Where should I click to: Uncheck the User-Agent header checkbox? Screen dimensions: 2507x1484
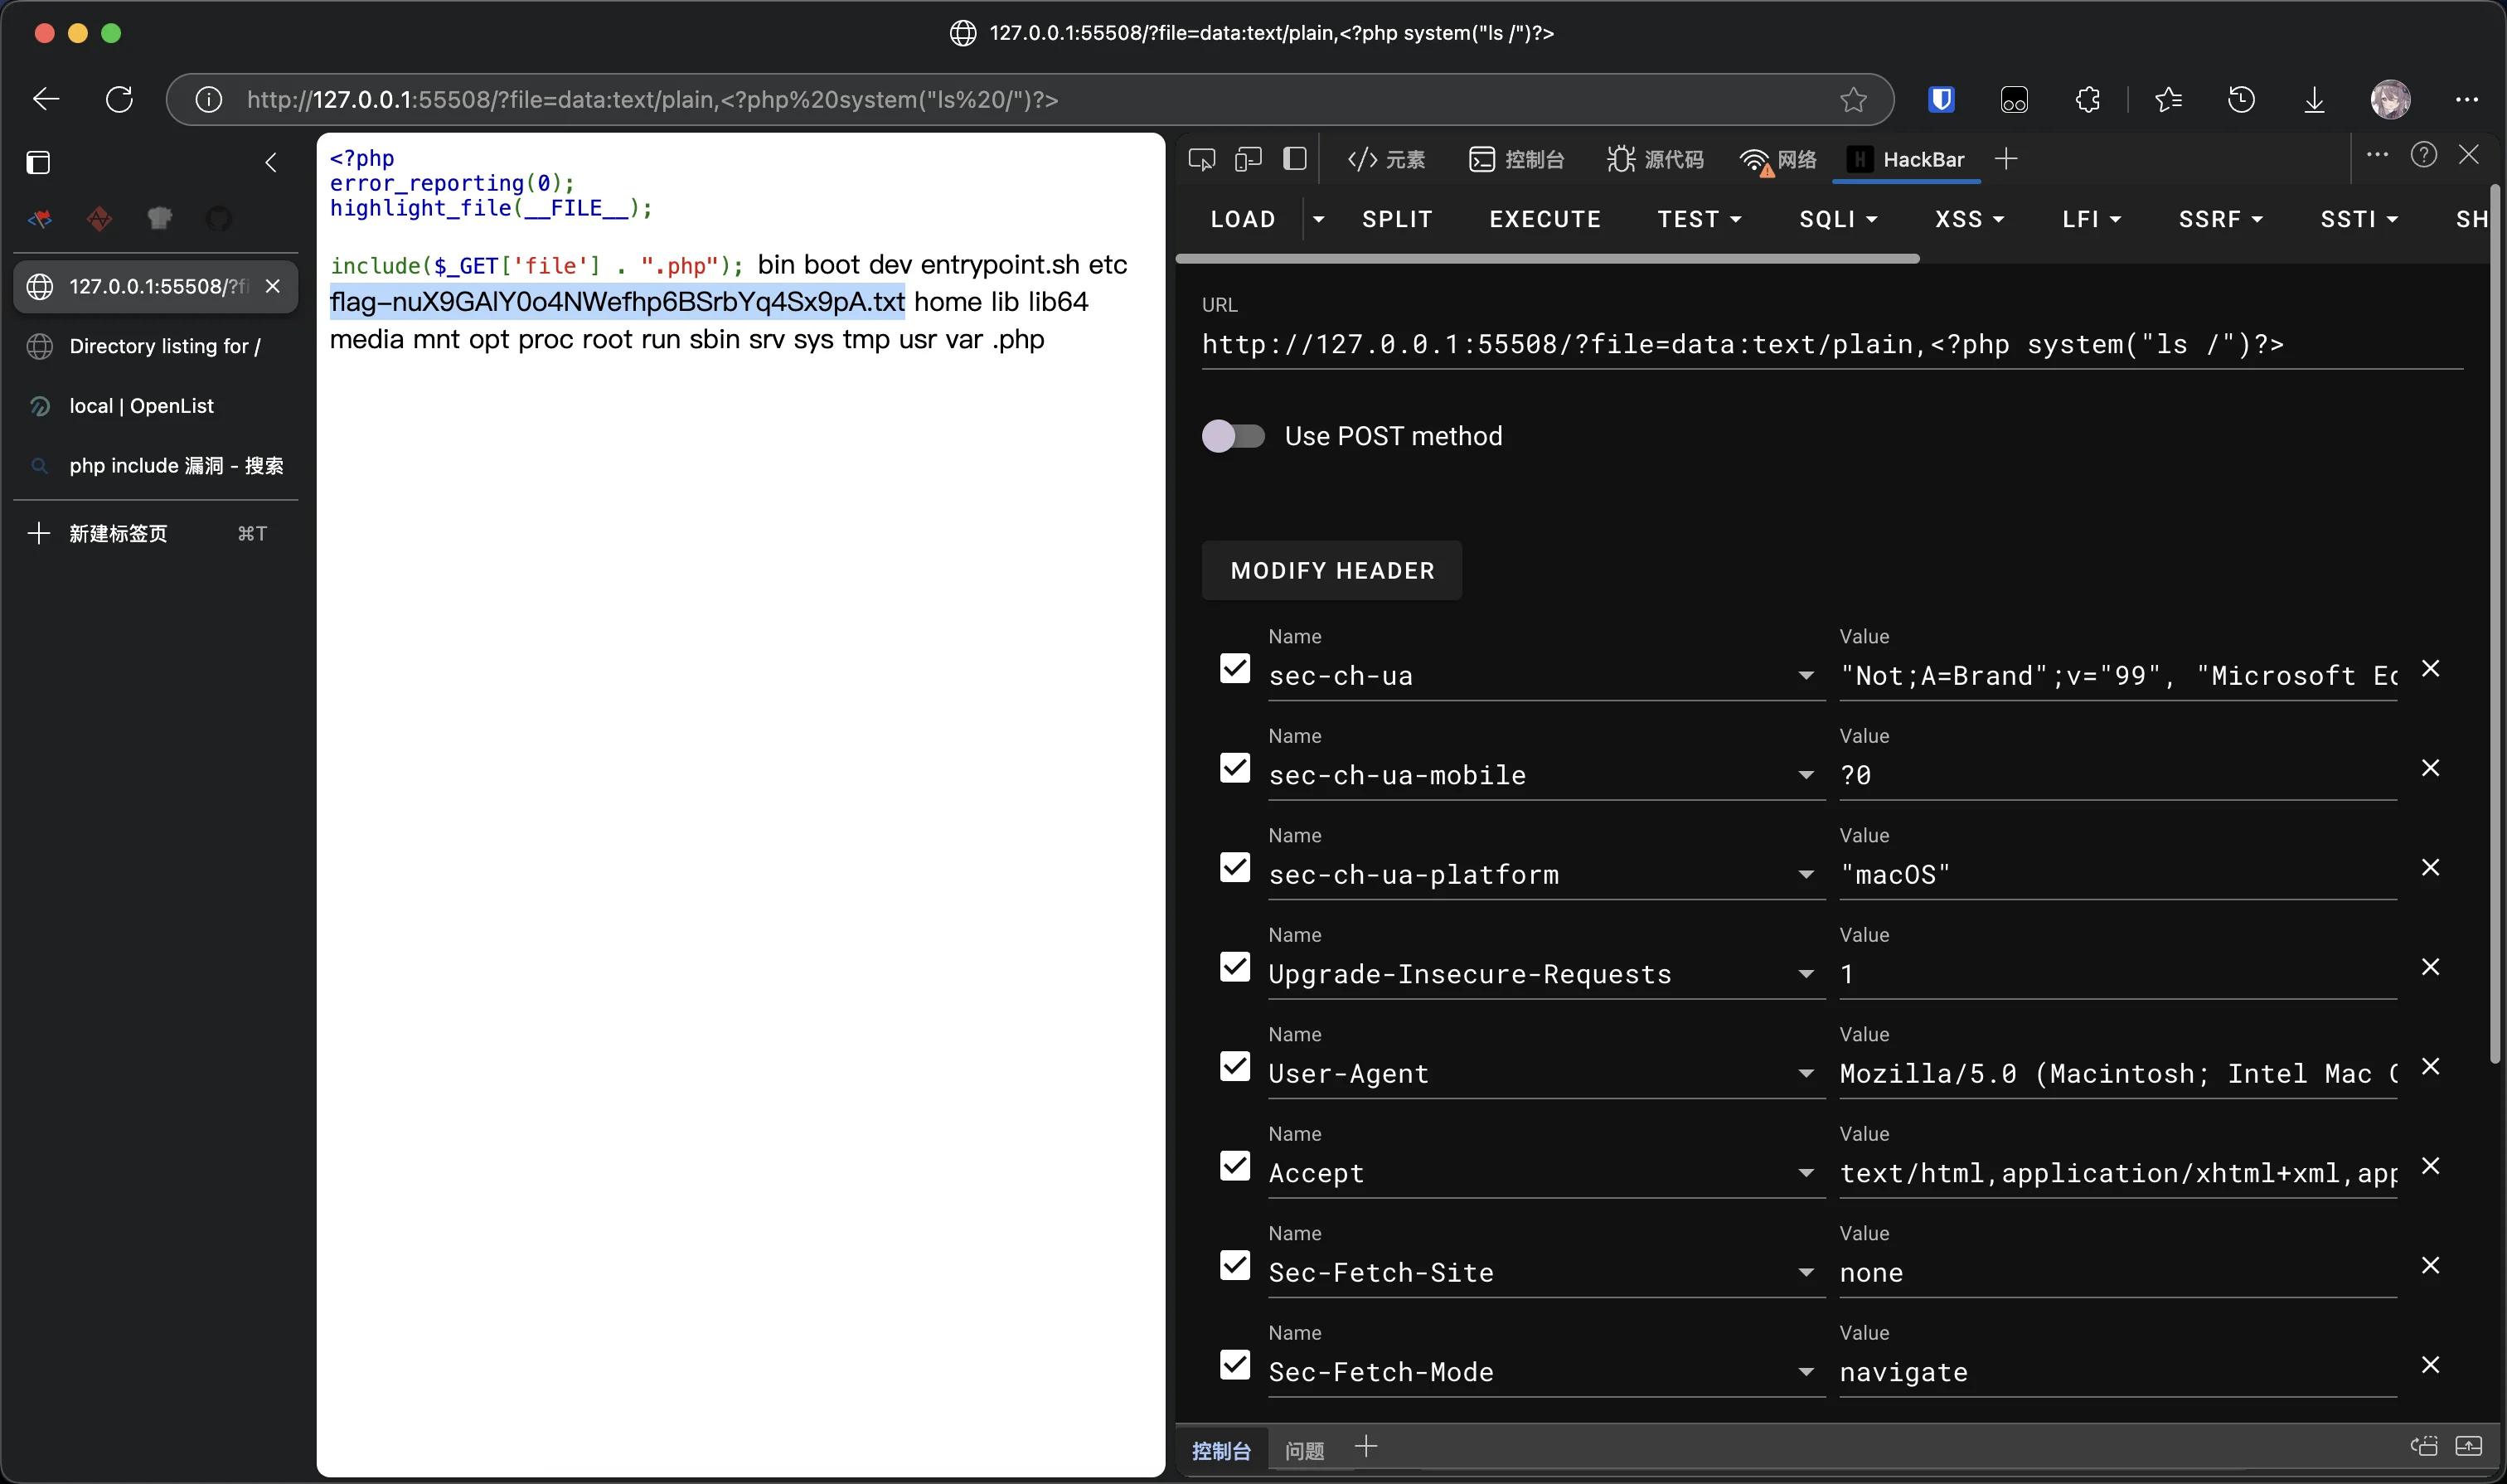tap(1235, 1066)
